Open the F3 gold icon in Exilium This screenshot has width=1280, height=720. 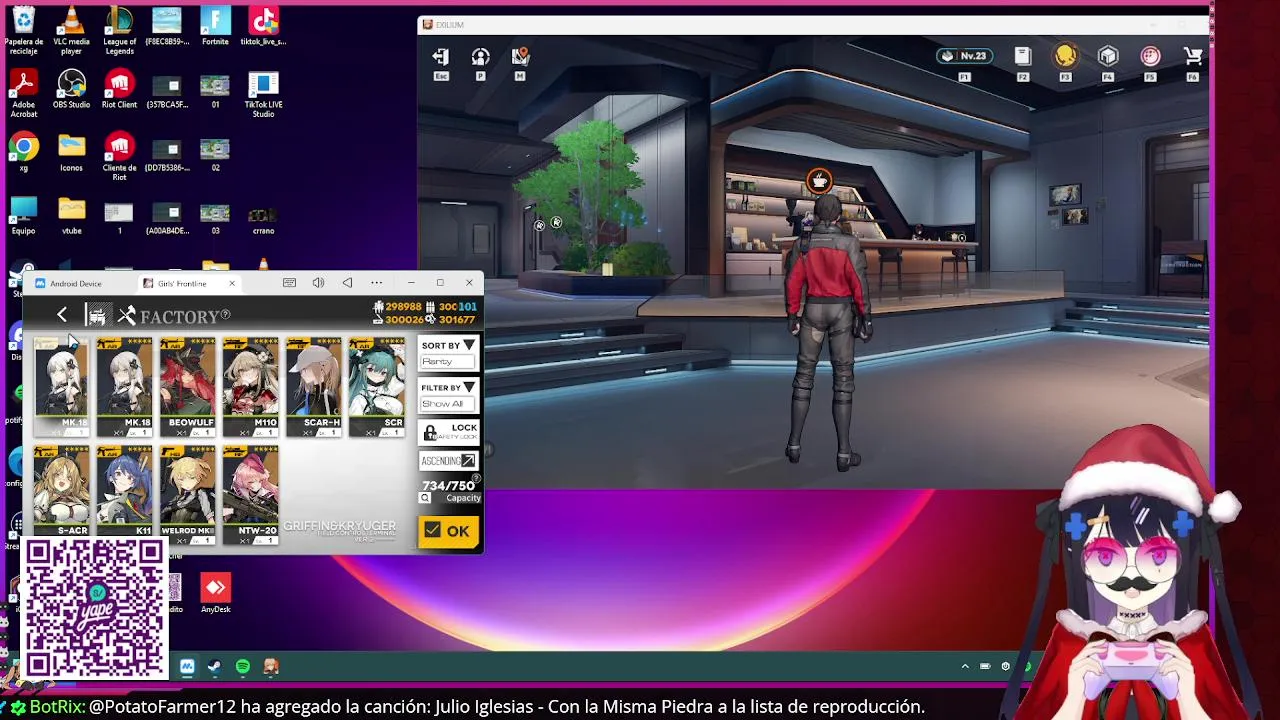[1066, 57]
